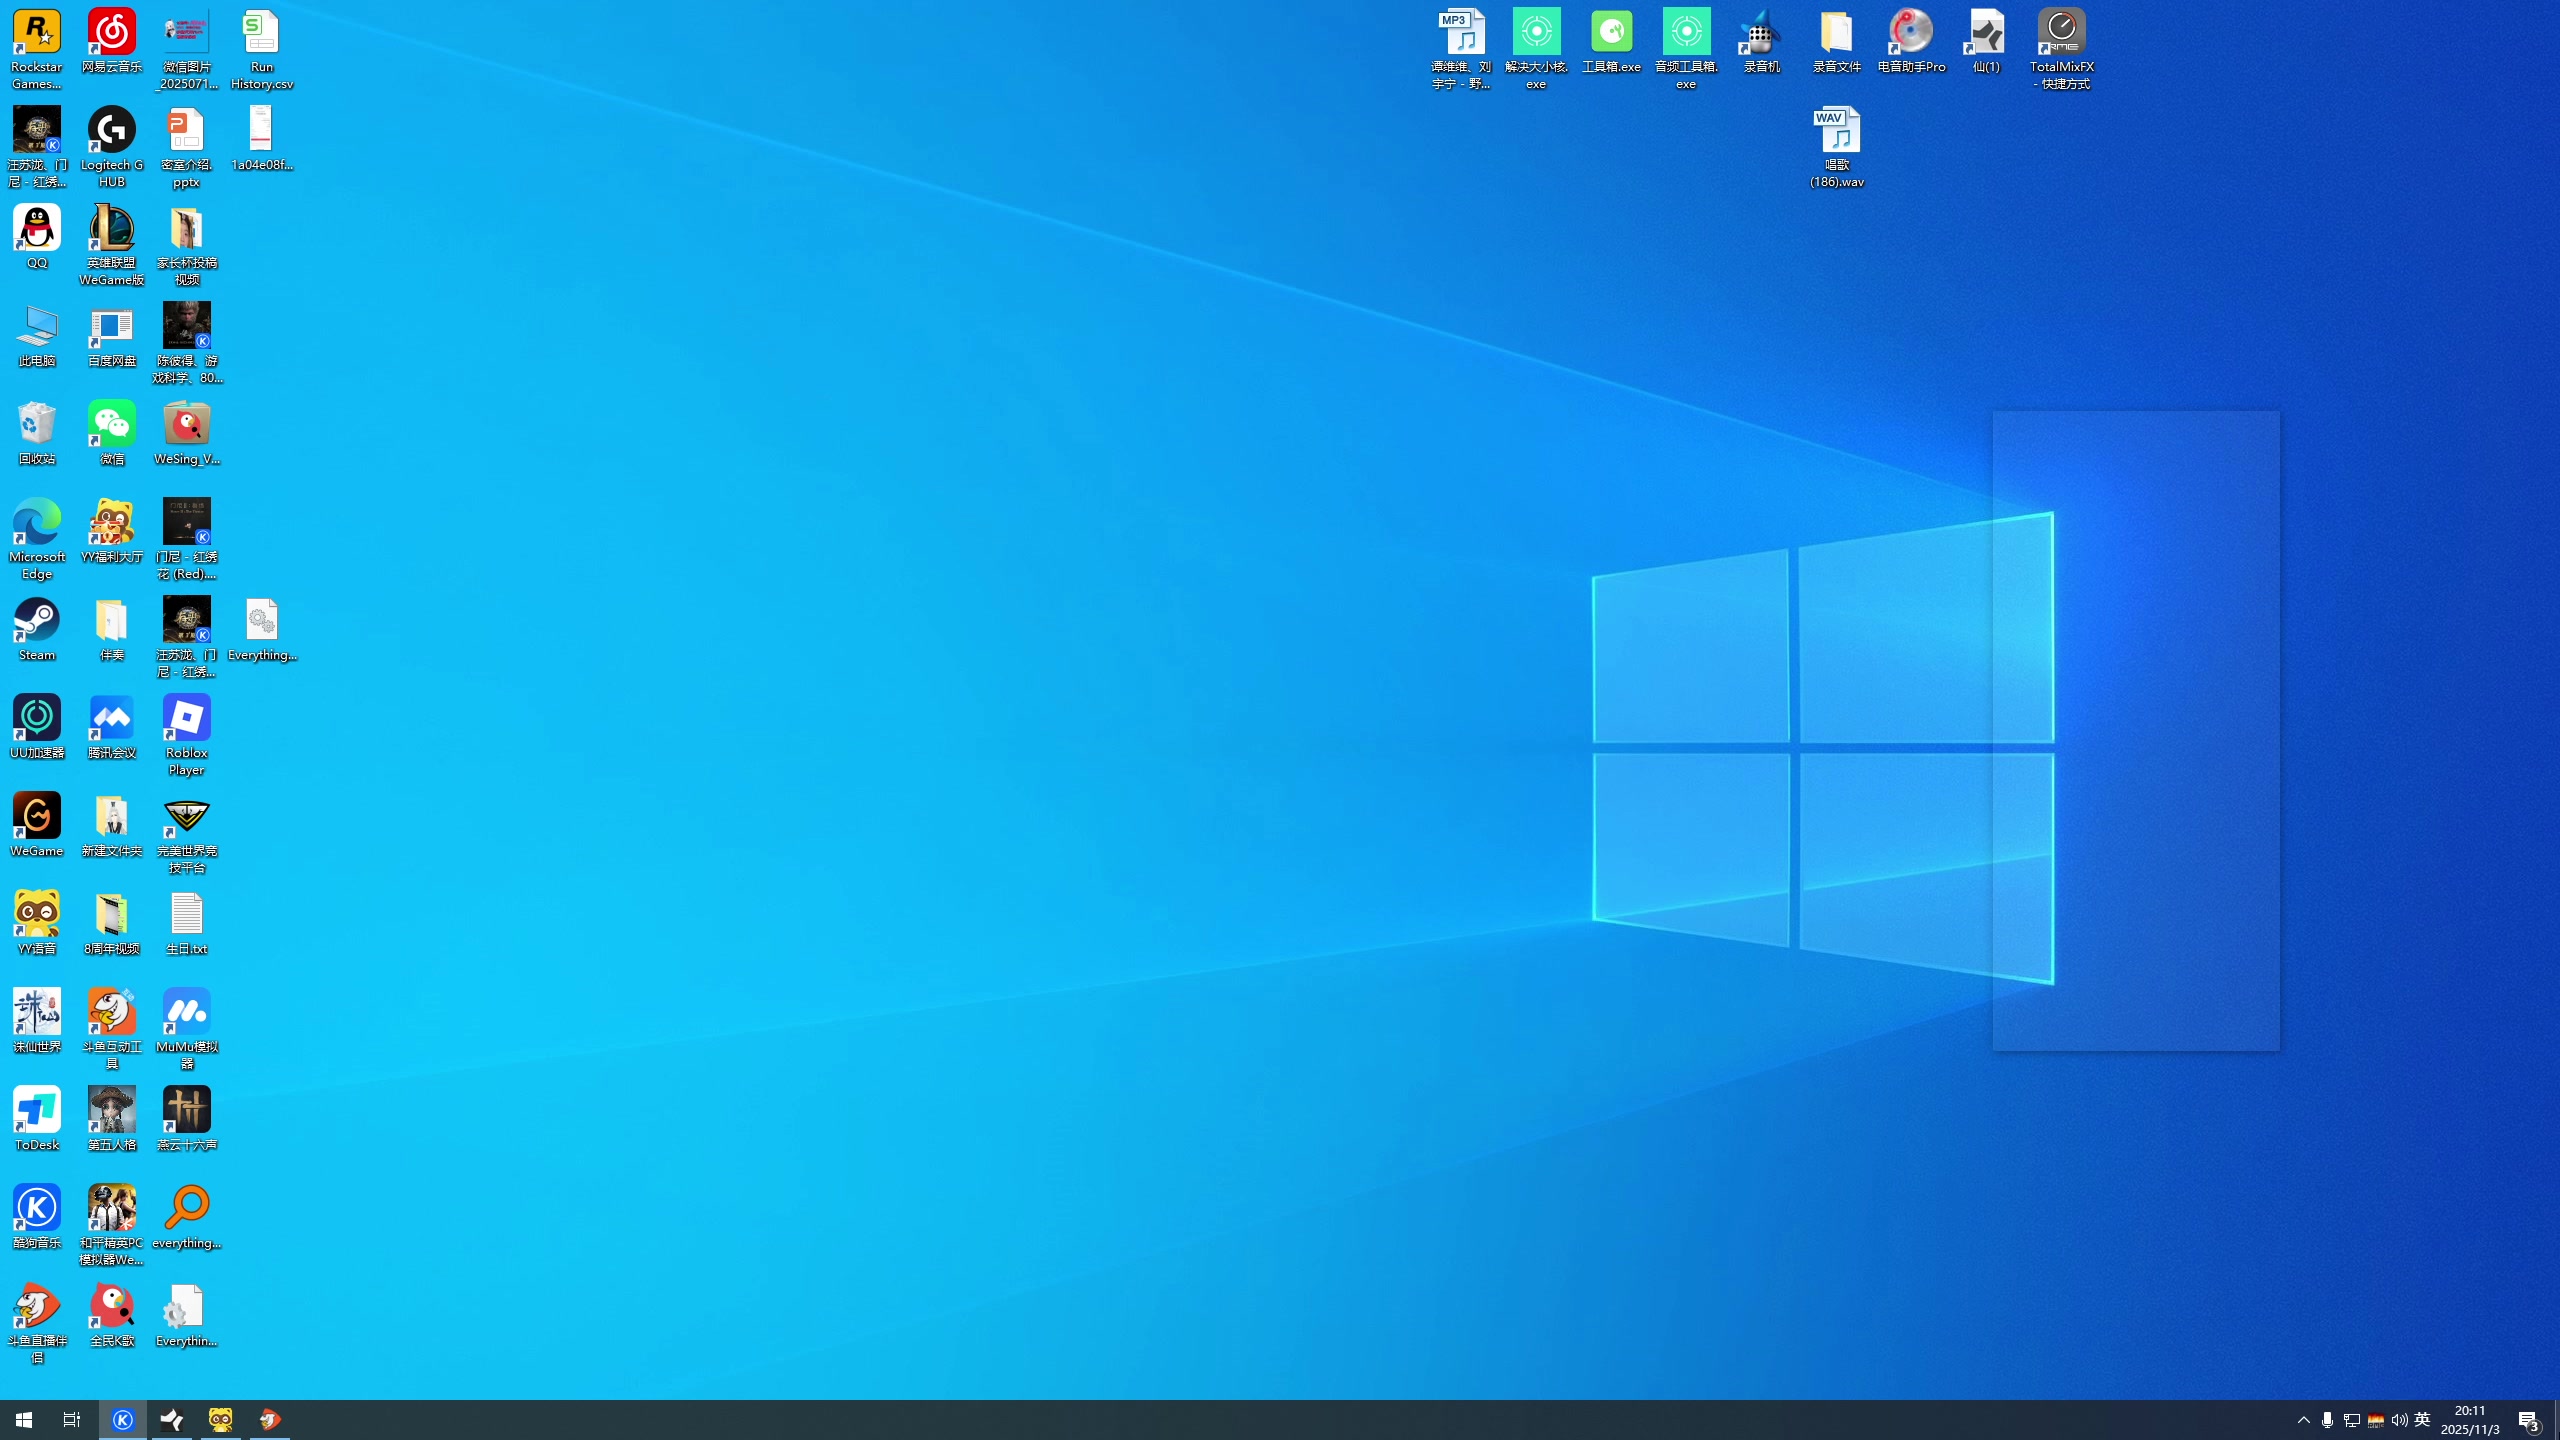Select the Run History.csv file
The image size is (2560, 1440).
[x=261, y=33]
